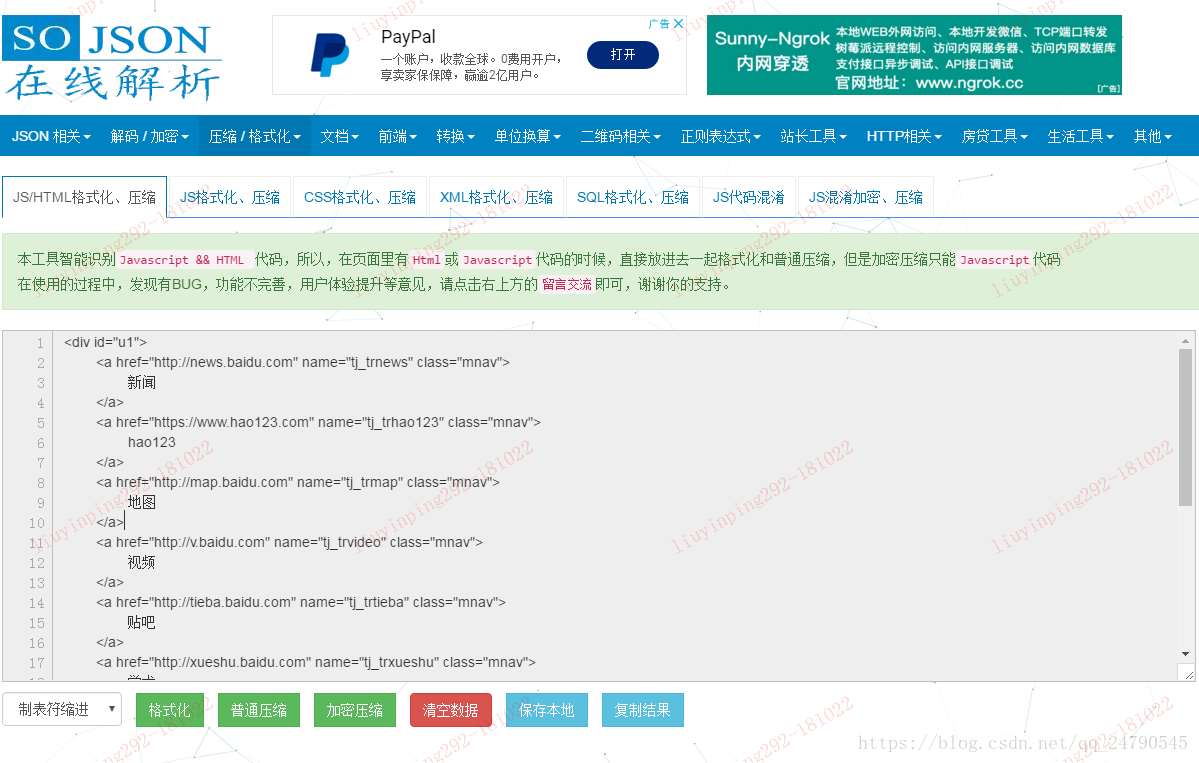1199x763 pixels.
Task: Click the code editor vertical scrollbar thumb
Action: pyautogui.click(x=1185, y=427)
